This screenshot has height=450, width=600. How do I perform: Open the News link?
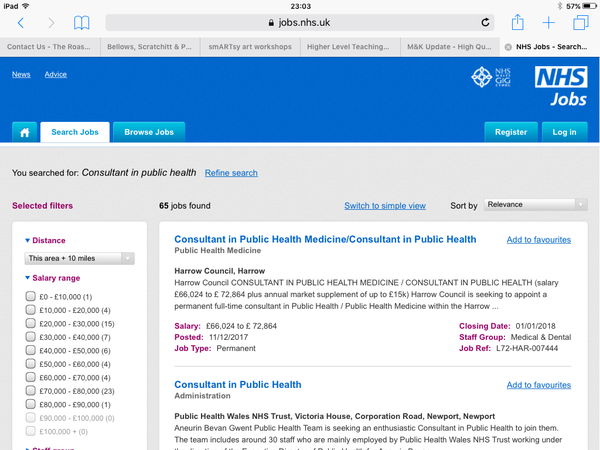[21, 74]
